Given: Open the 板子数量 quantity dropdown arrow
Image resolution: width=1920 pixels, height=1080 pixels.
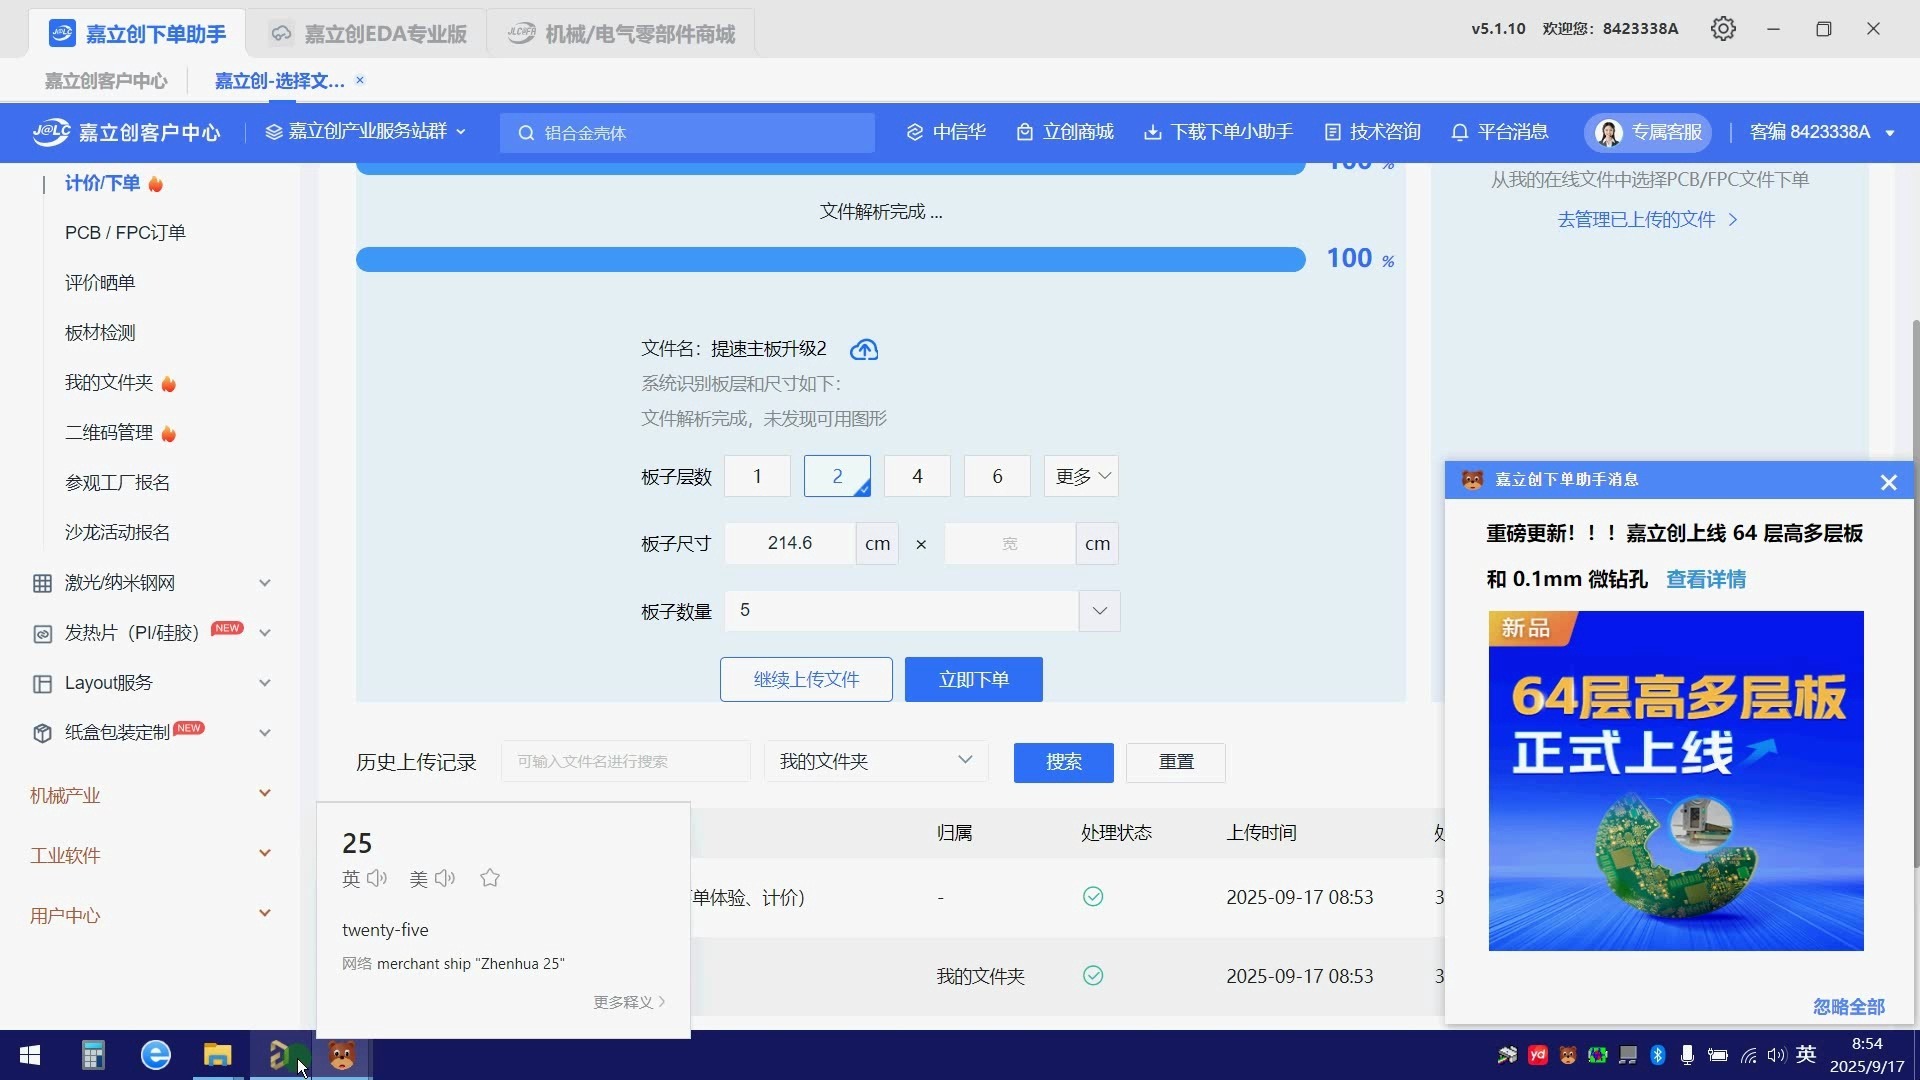Looking at the screenshot, I should pos(1099,611).
